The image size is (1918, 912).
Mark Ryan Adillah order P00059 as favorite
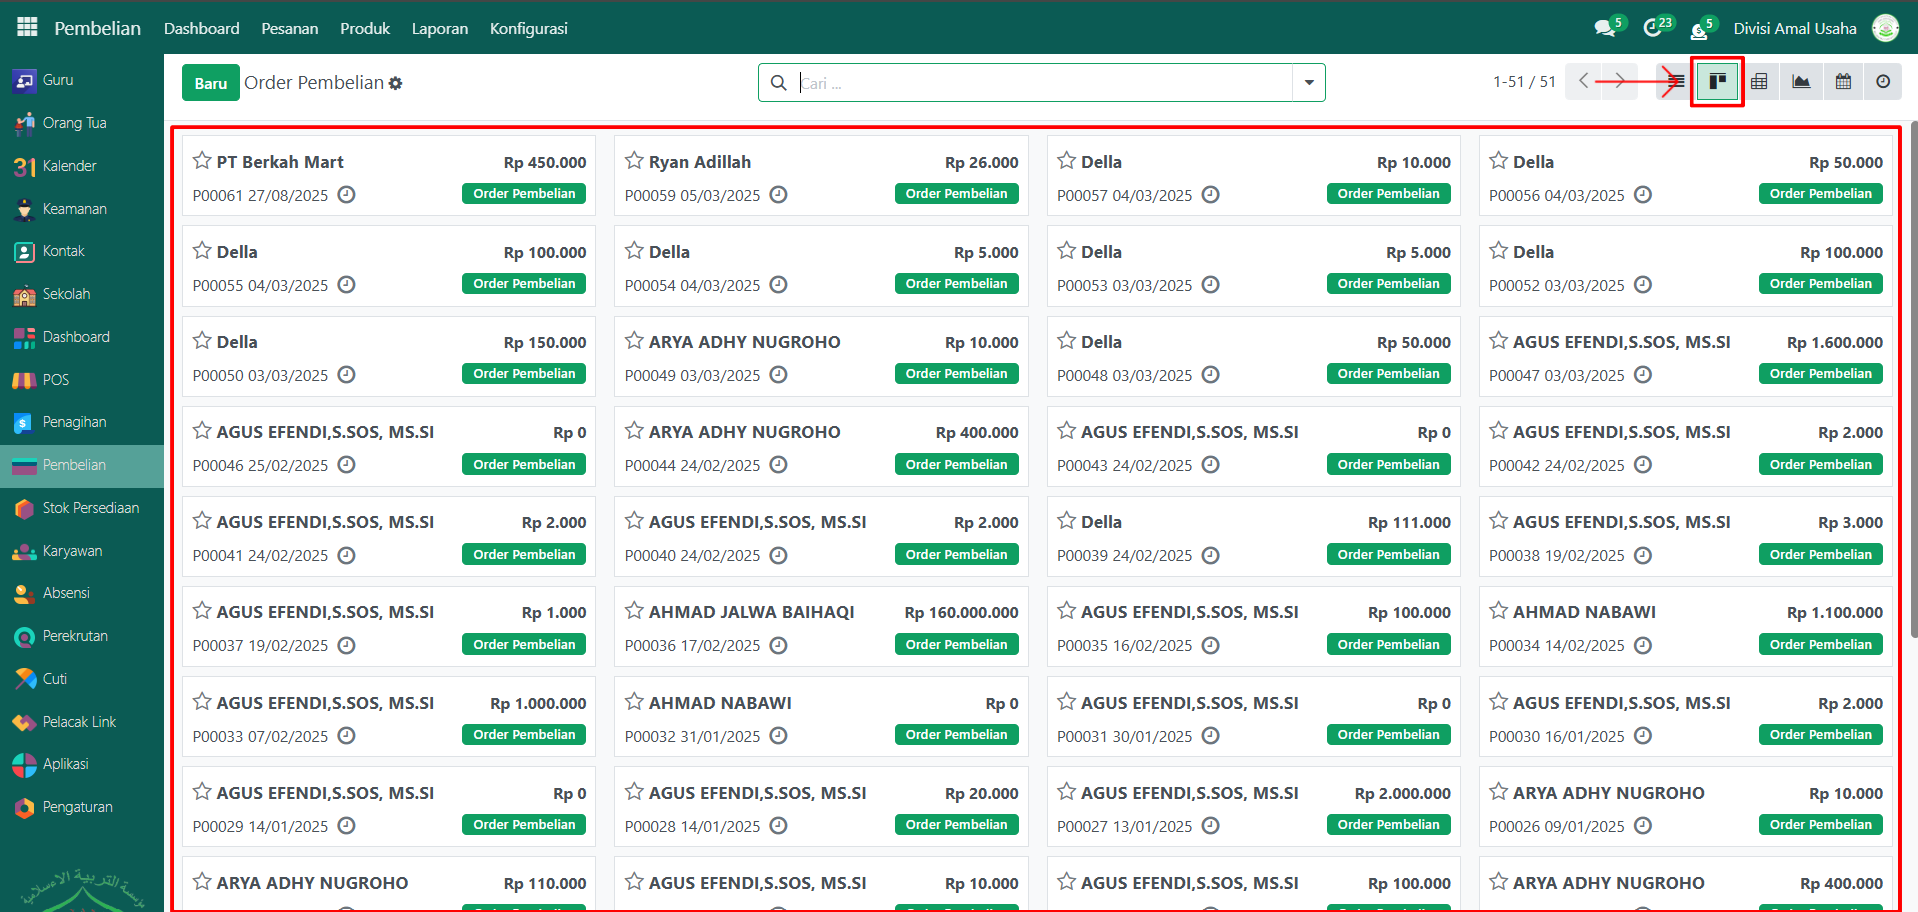(634, 161)
